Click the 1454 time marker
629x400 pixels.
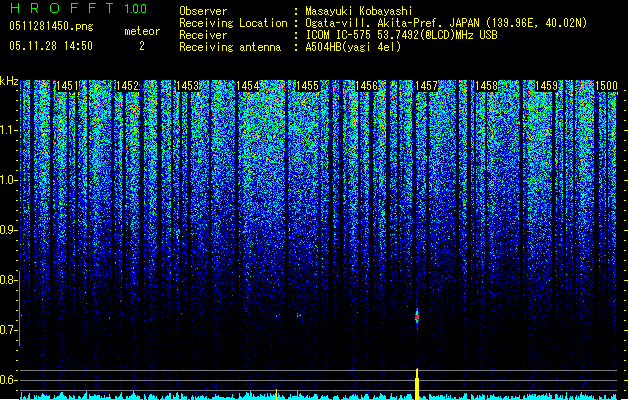[247, 86]
